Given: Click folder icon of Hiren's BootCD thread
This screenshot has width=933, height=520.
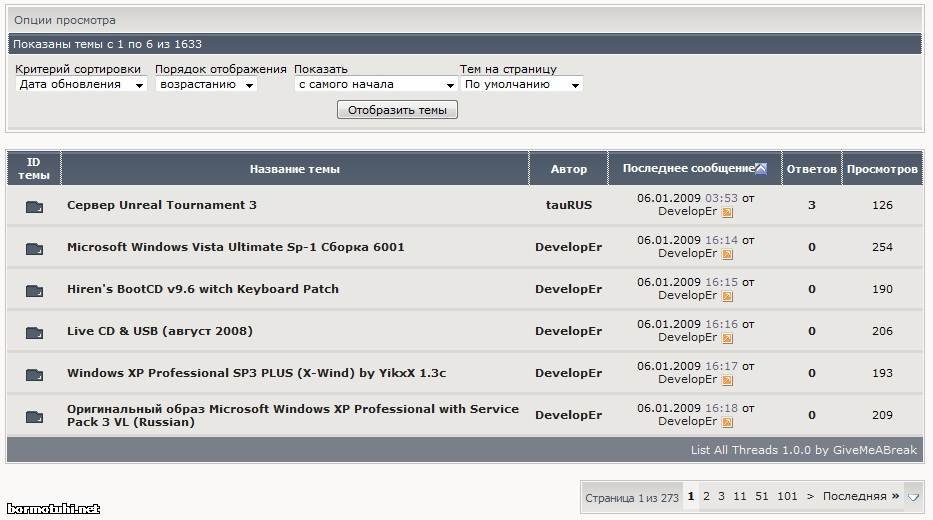Looking at the screenshot, I should 34,290.
